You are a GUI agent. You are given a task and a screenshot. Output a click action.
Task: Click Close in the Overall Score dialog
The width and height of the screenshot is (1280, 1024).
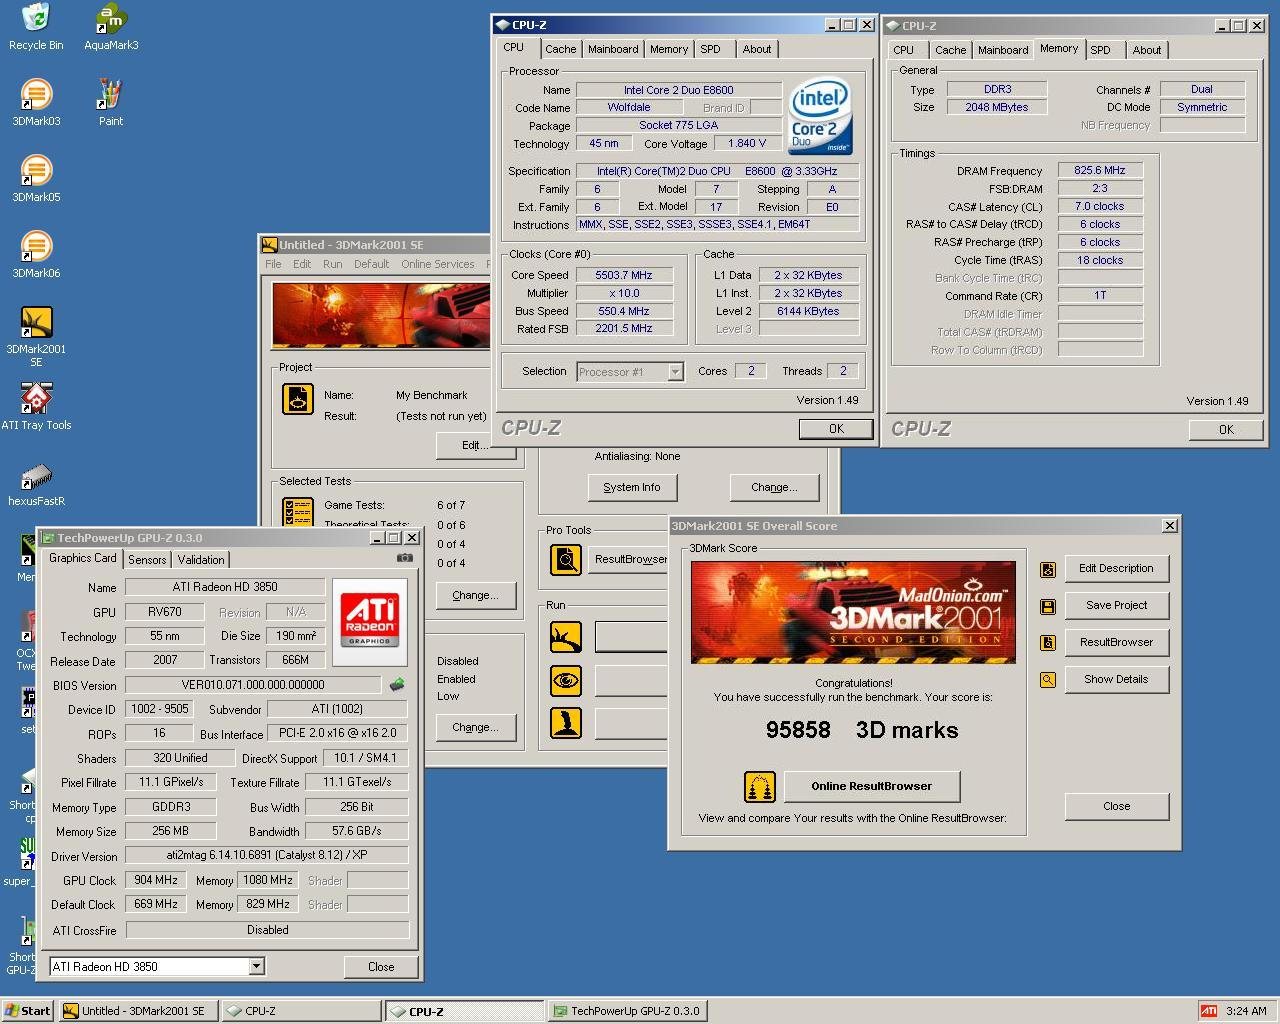pyautogui.click(x=1116, y=806)
